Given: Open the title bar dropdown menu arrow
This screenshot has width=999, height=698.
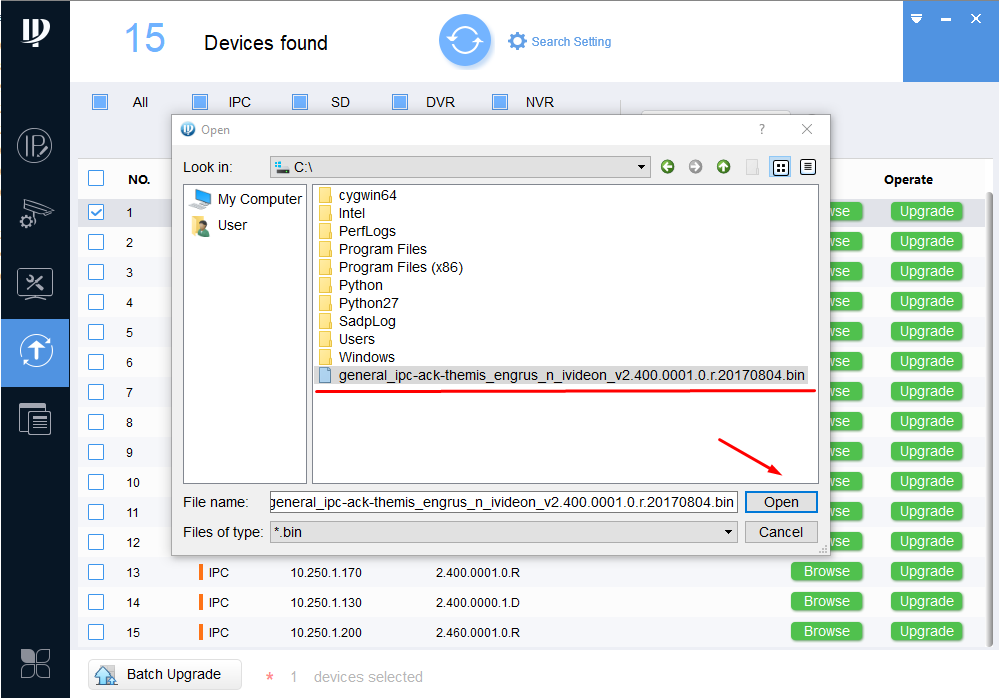Looking at the screenshot, I should click(x=916, y=18).
